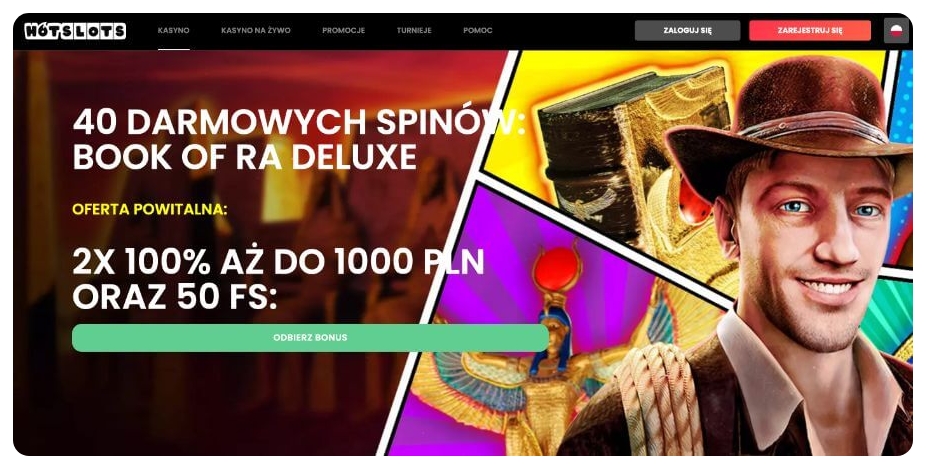
Task: Click the Zaloguj się button
Action: coord(687,31)
